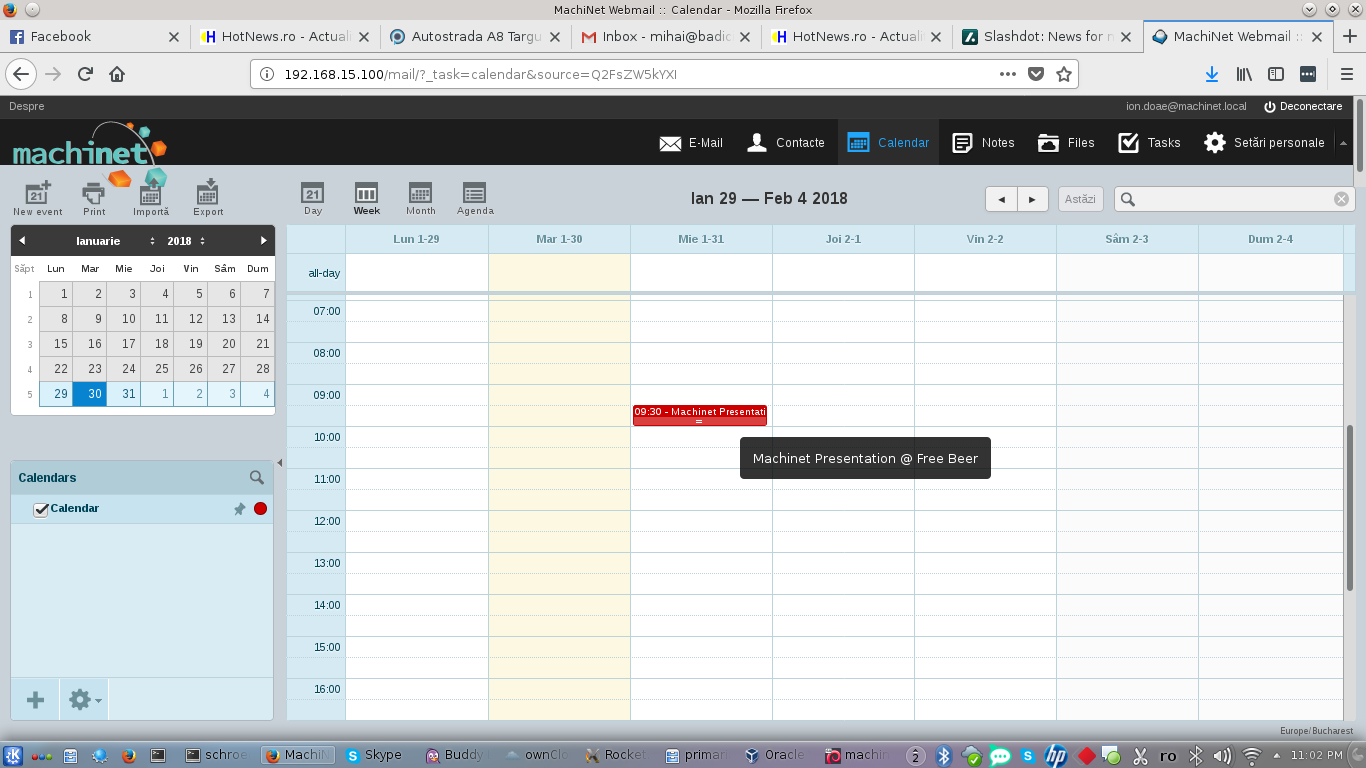1366x768 pixels.
Task: Go to the Tasks section
Action: tap(1149, 143)
